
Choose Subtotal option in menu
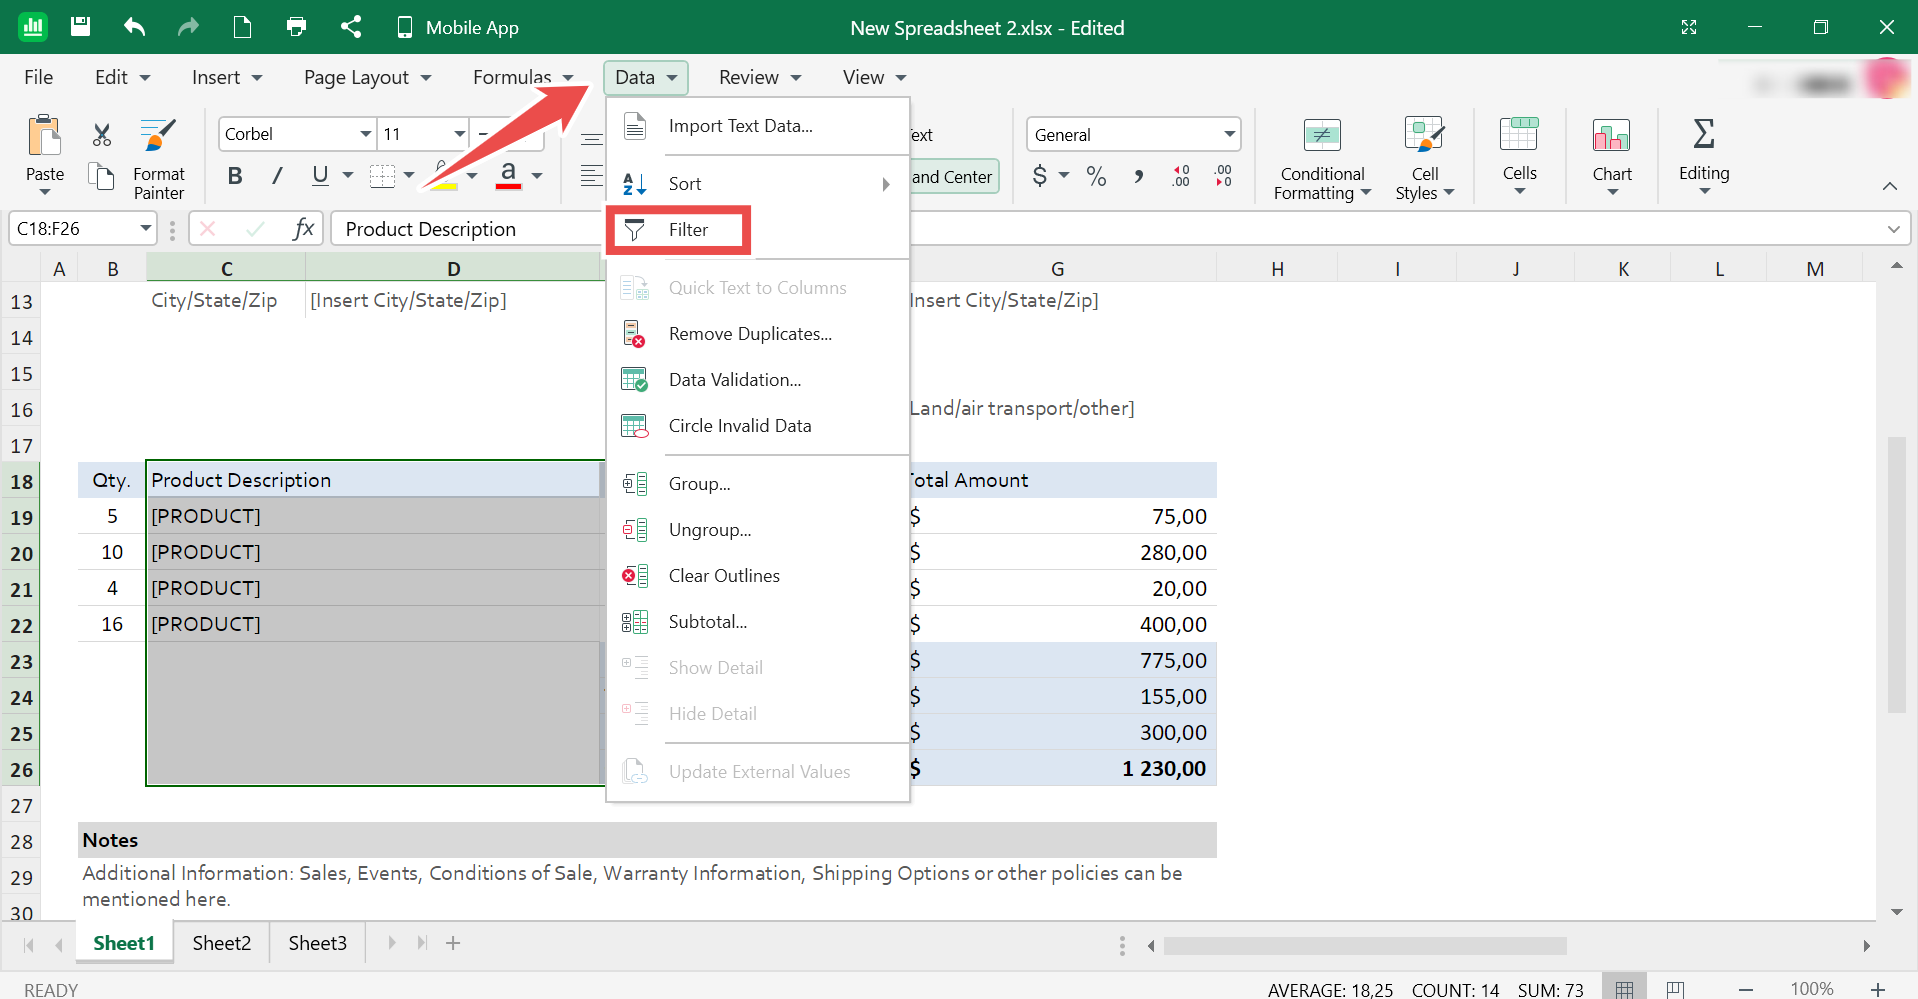click(758, 622)
